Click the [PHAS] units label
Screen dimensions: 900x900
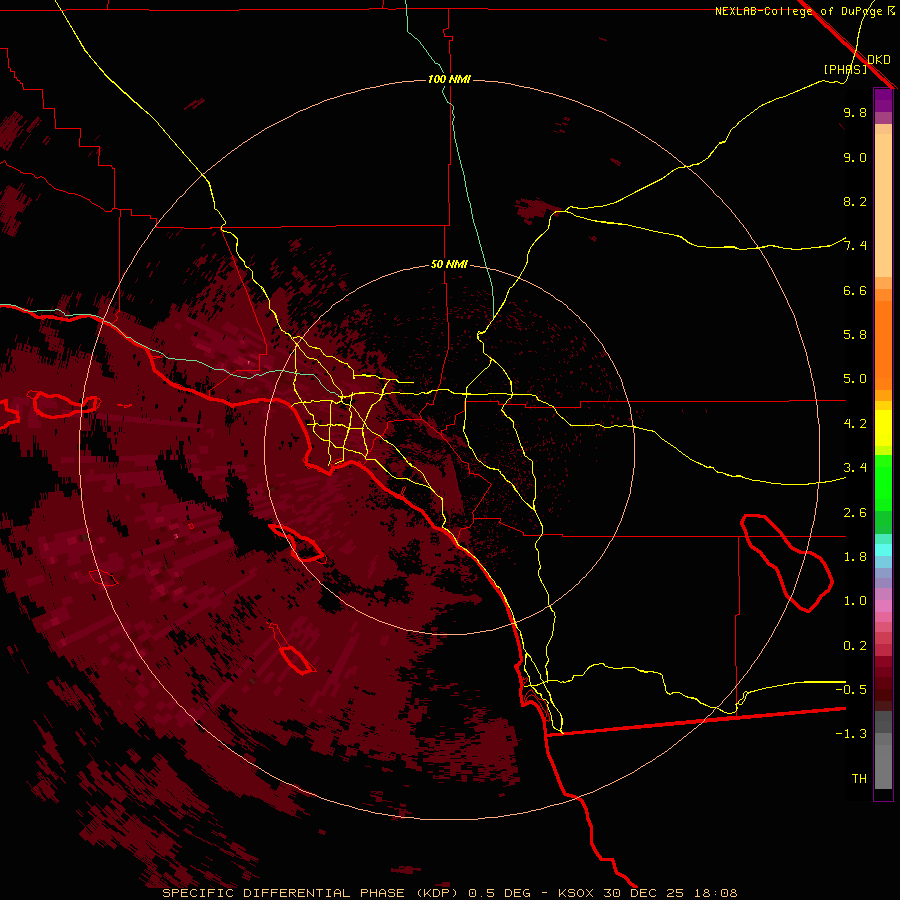click(x=845, y=69)
